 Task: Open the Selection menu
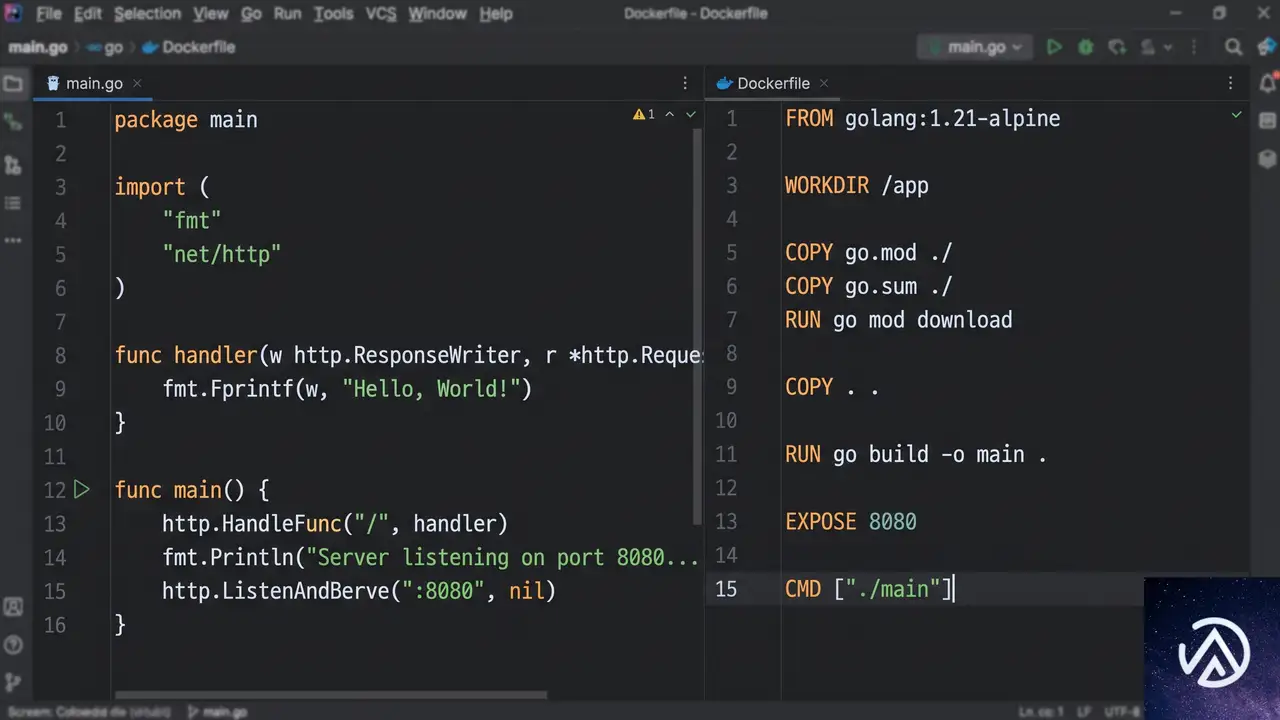click(147, 14)
